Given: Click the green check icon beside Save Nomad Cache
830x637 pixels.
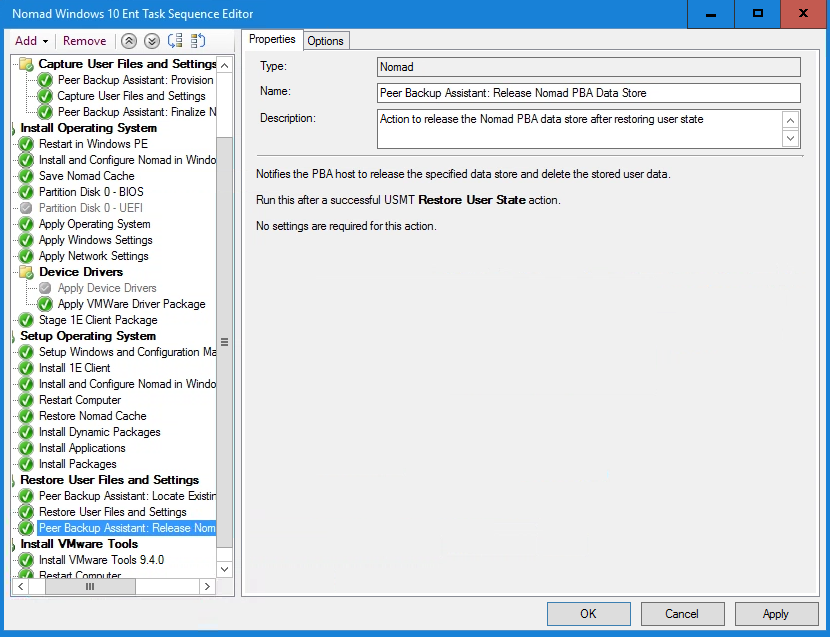Looking at the screenshot, I should 26,176.
